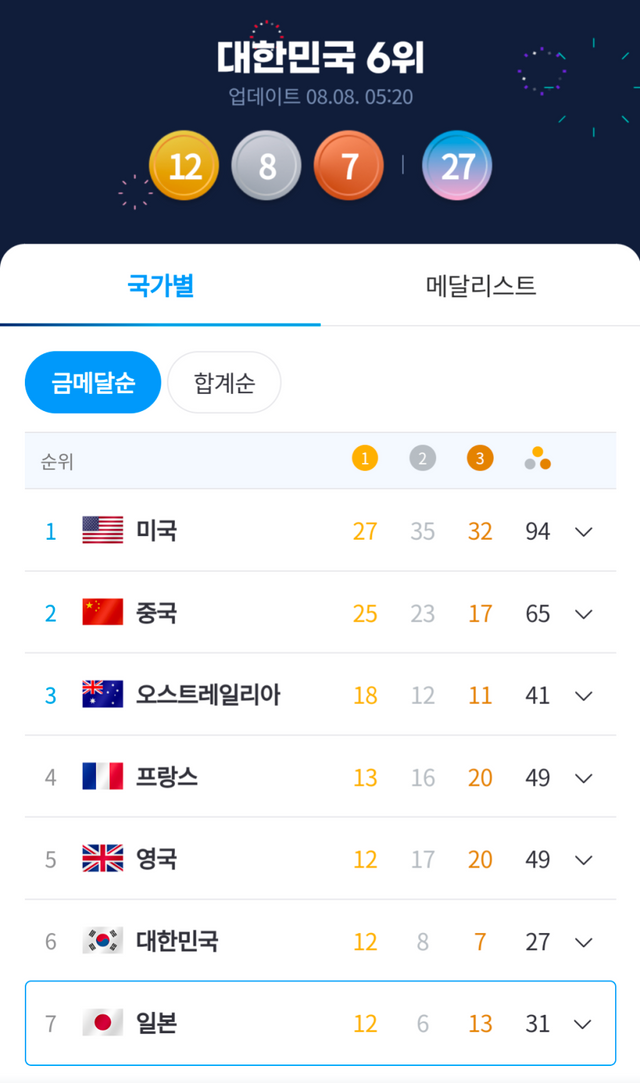Click the 영국 country name

(x=157, y=858)
